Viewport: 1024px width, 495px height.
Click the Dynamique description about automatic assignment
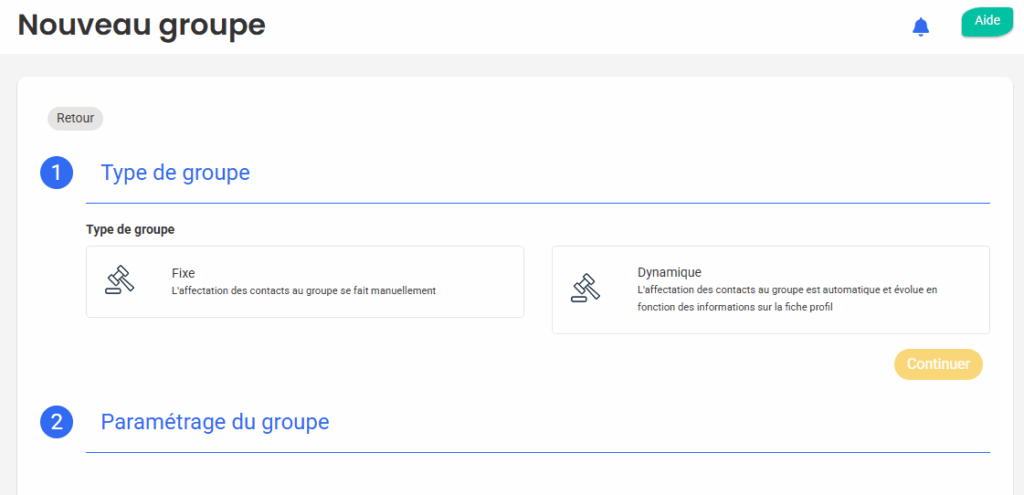(786, 298)
